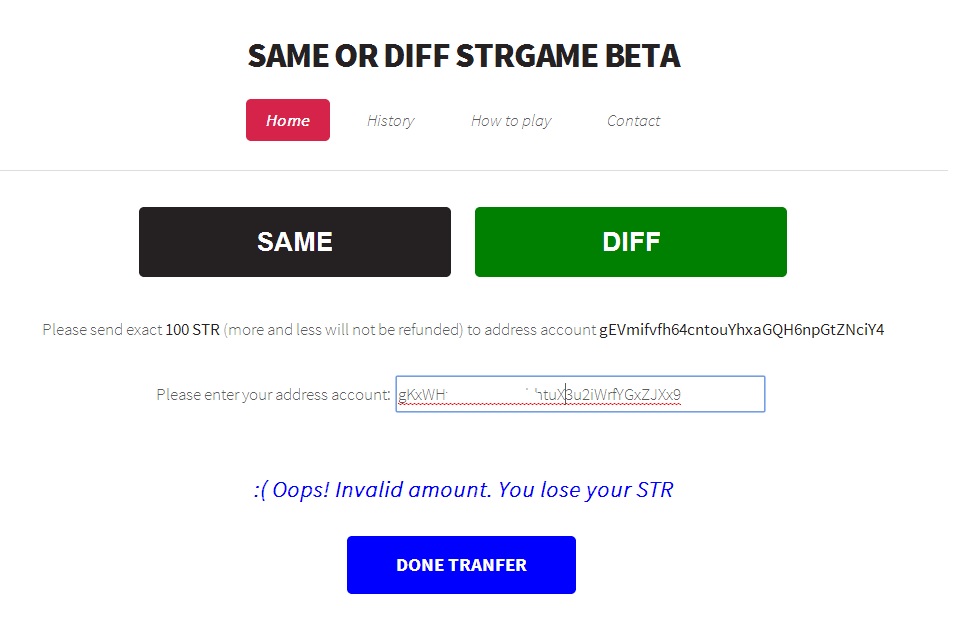Click the destination address starting with gEVmifv
The height and width of the screenshot is (634, 965).
pyautogui.click(x=741, y=330)
